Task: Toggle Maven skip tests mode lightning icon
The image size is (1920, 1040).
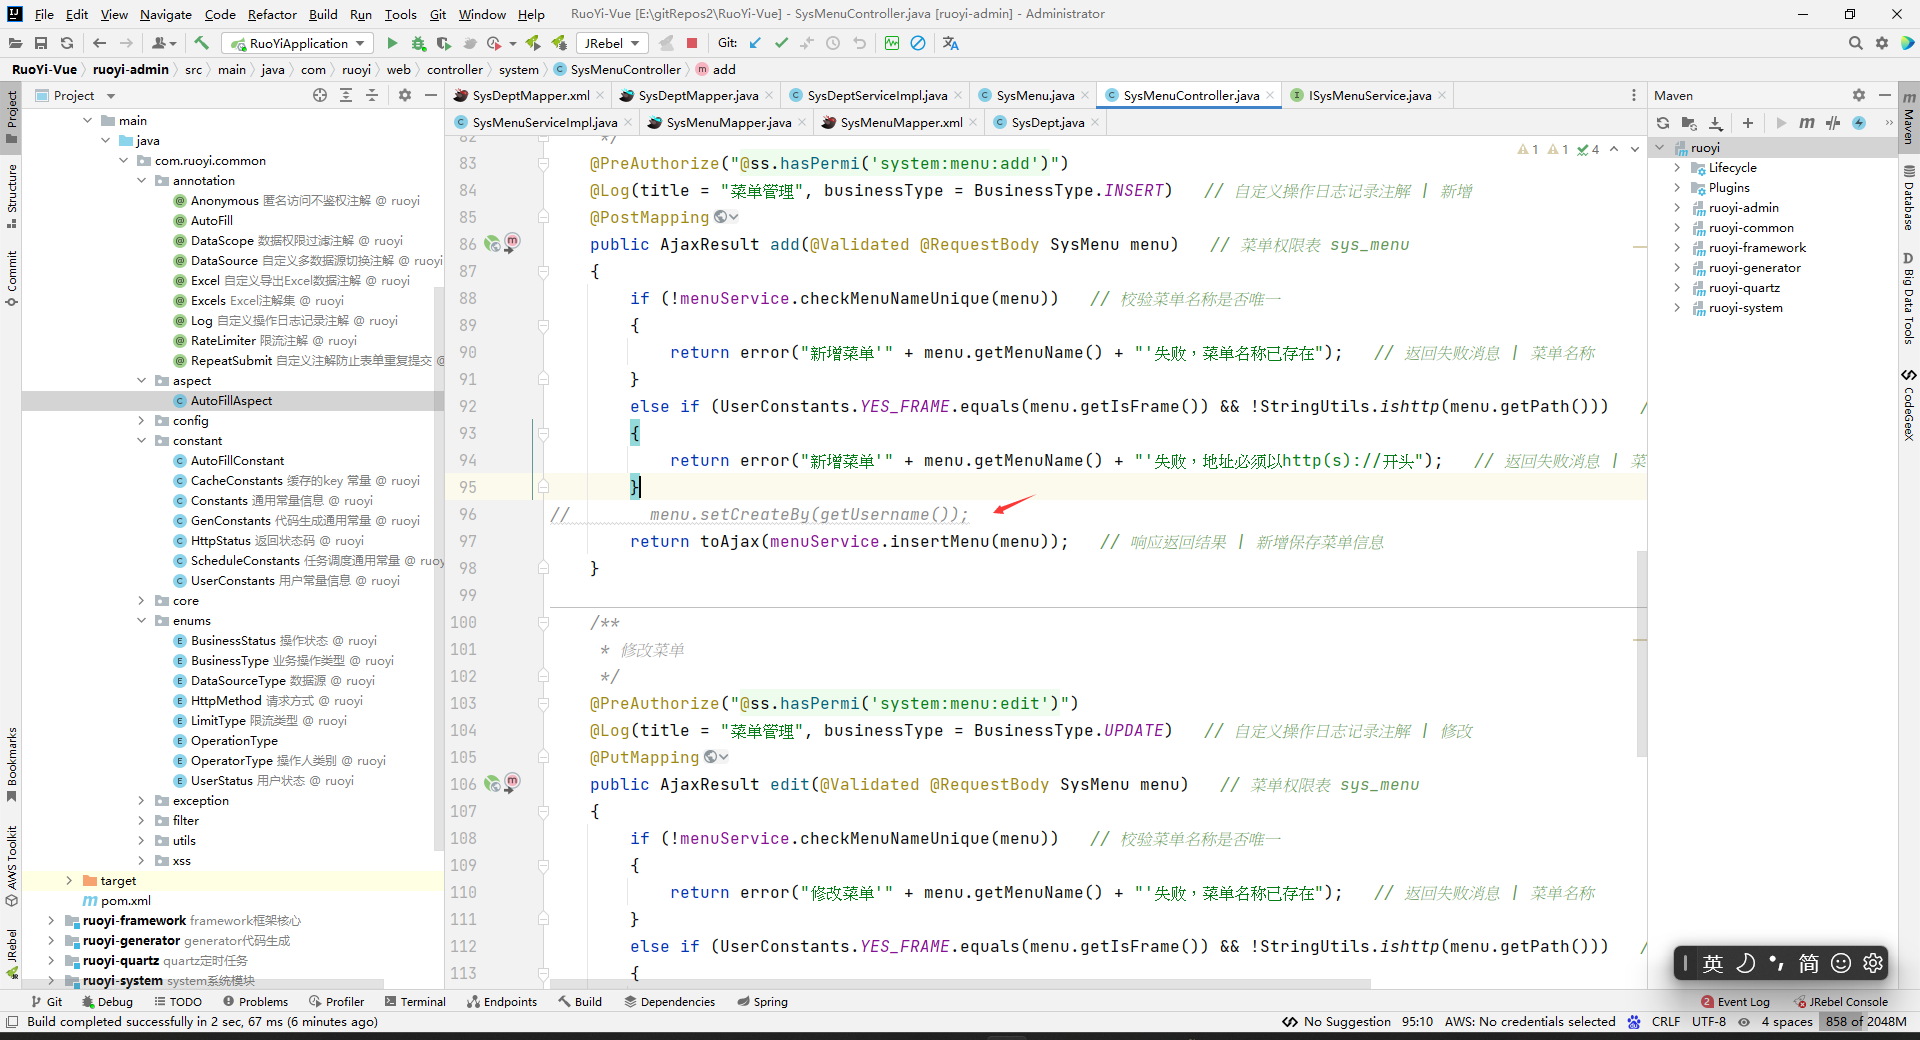Action: click(1859, 123)
